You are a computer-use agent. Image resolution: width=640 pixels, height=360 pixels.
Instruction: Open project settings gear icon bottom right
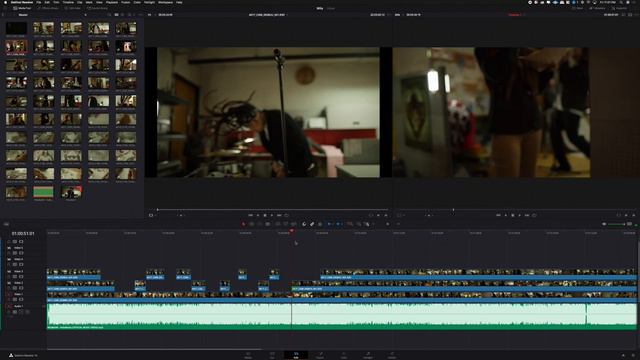coord(633,356)
